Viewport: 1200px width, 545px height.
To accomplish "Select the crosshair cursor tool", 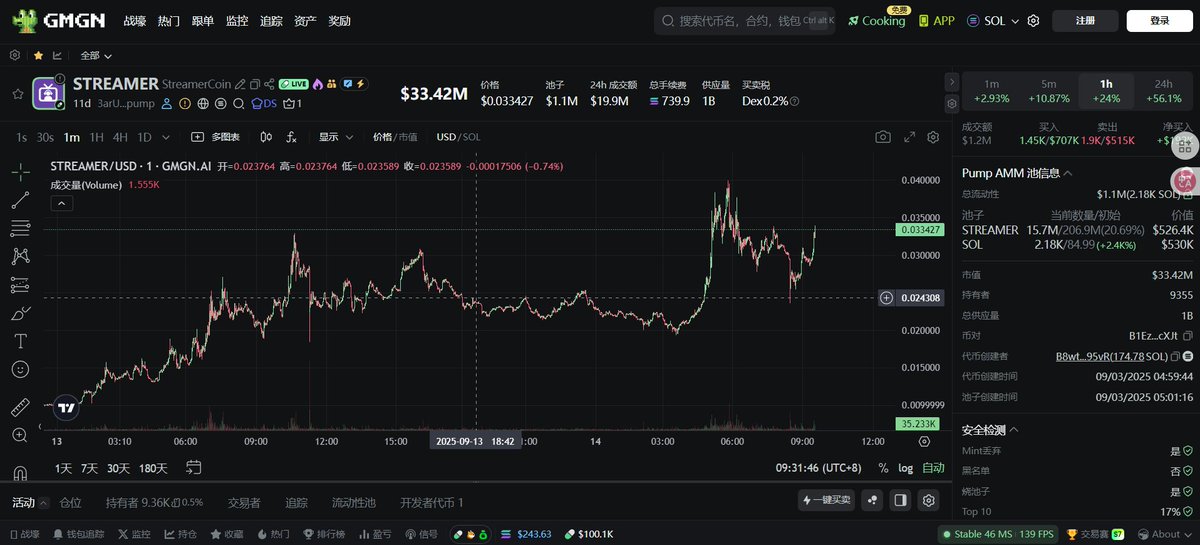I will (20, 172).
